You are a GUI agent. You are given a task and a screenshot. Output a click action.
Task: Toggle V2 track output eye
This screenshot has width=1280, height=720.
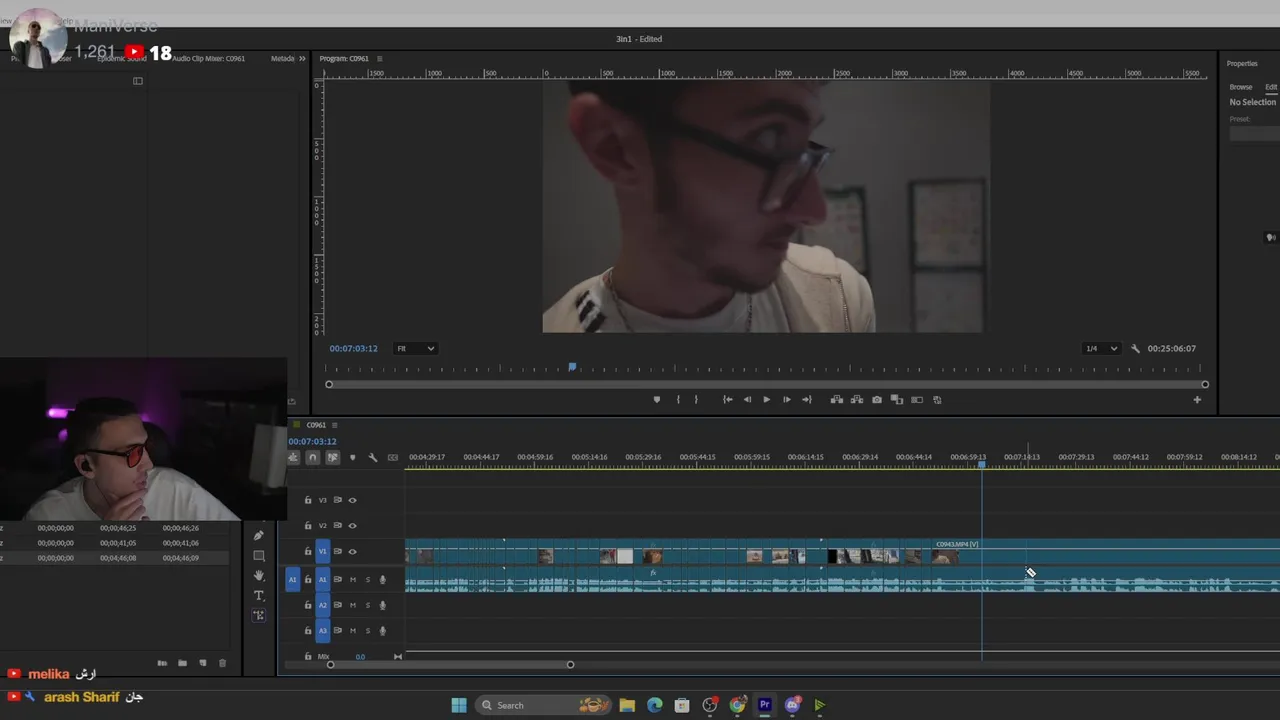pyautogui.click(x=352, y=526)
